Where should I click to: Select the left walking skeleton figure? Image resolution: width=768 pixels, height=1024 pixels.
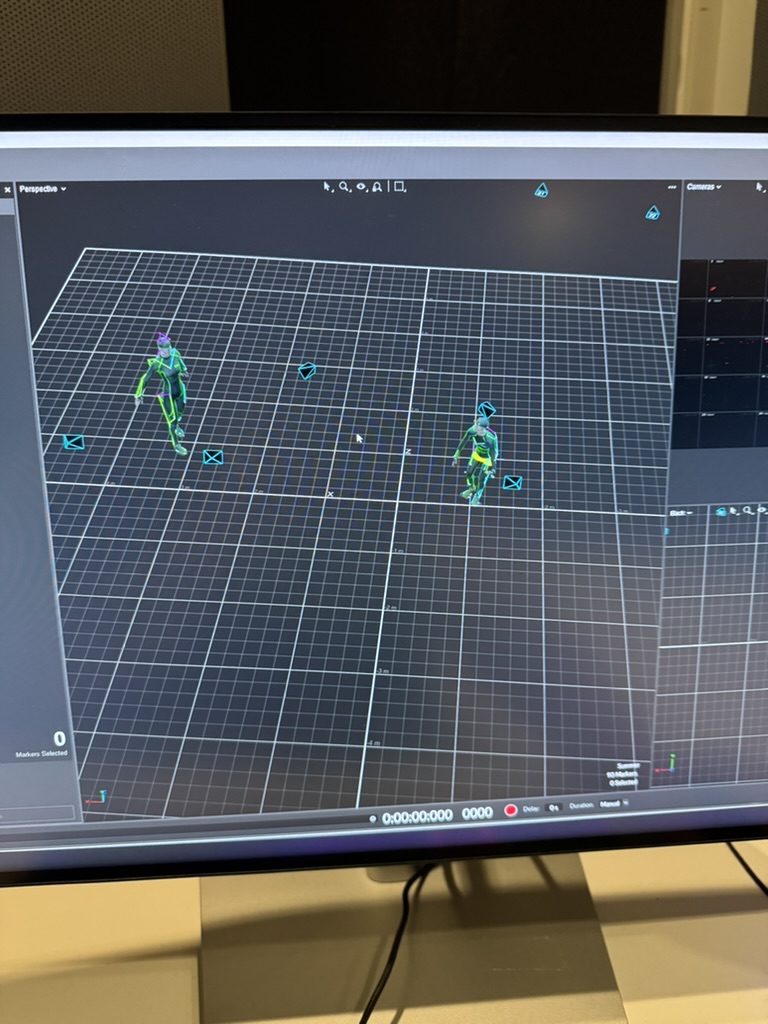166,392
